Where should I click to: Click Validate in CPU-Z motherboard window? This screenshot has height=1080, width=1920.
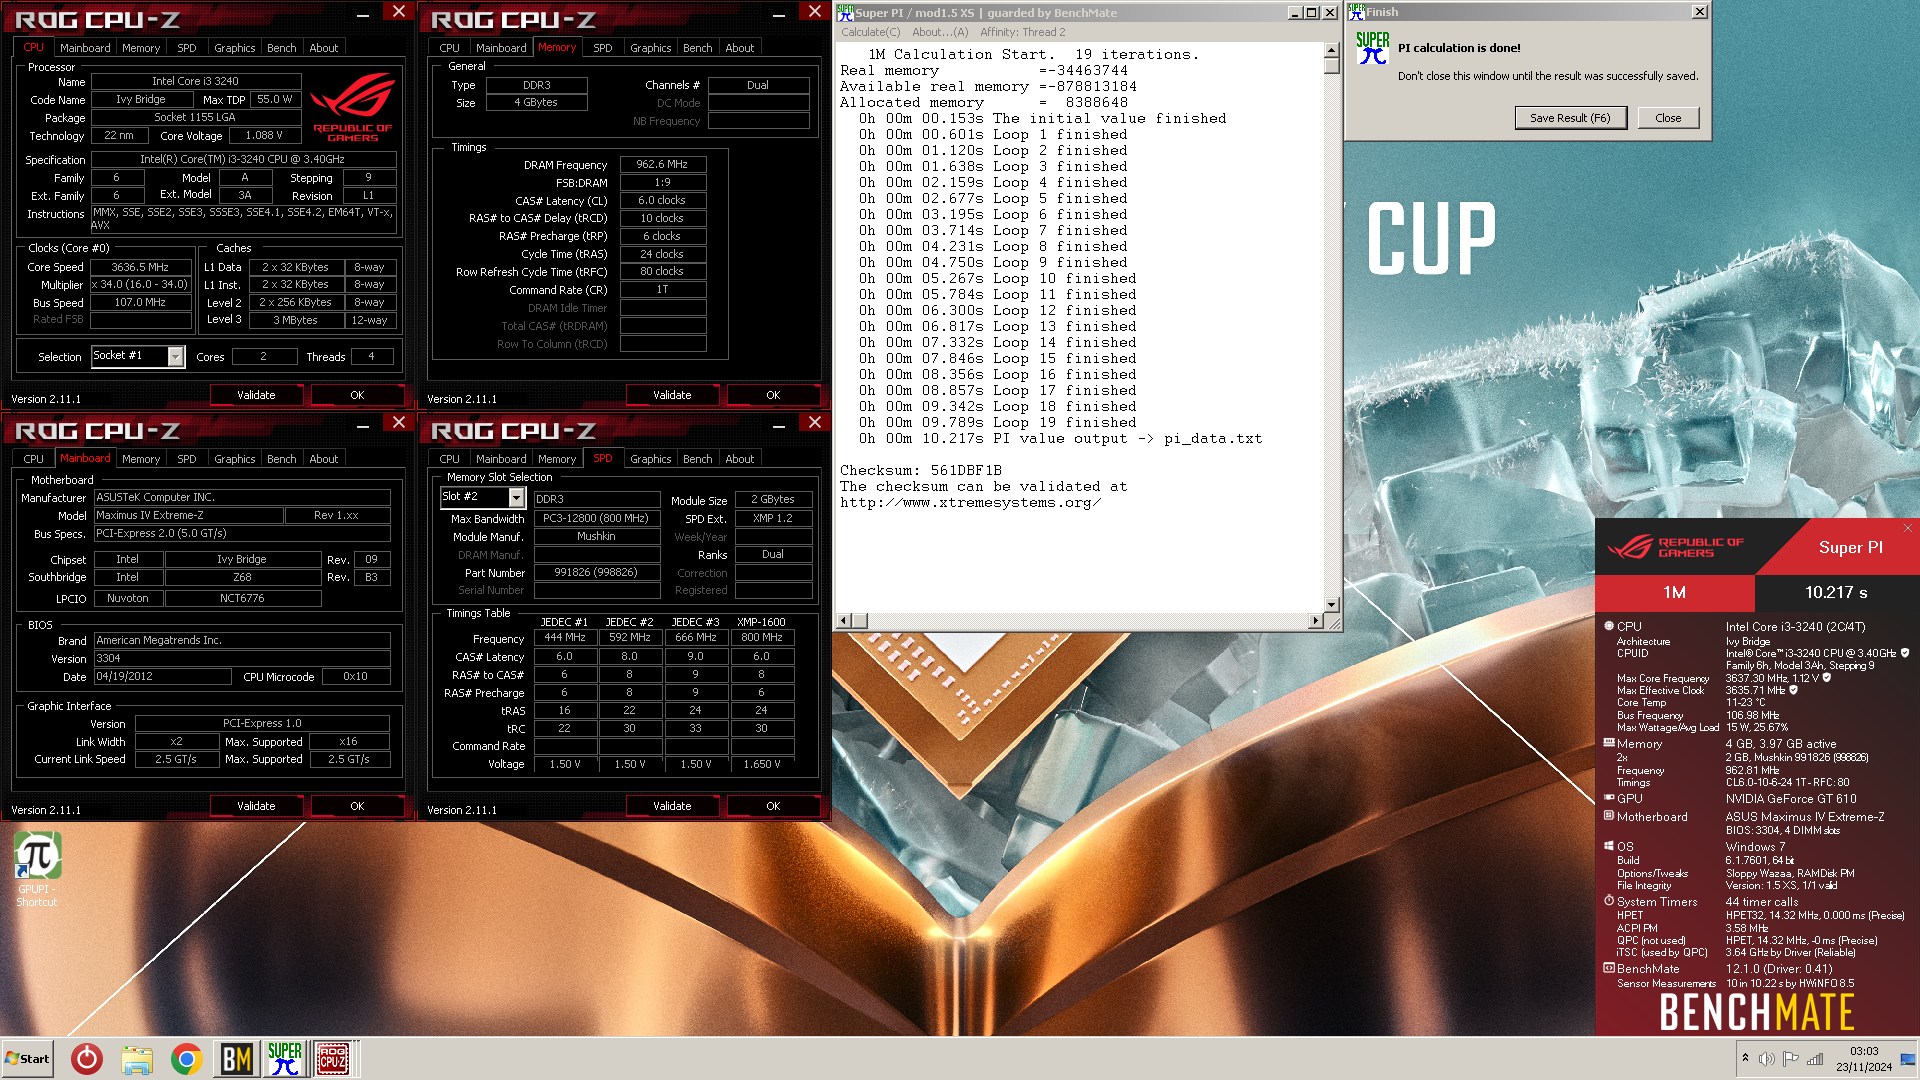tap(256, 806)
